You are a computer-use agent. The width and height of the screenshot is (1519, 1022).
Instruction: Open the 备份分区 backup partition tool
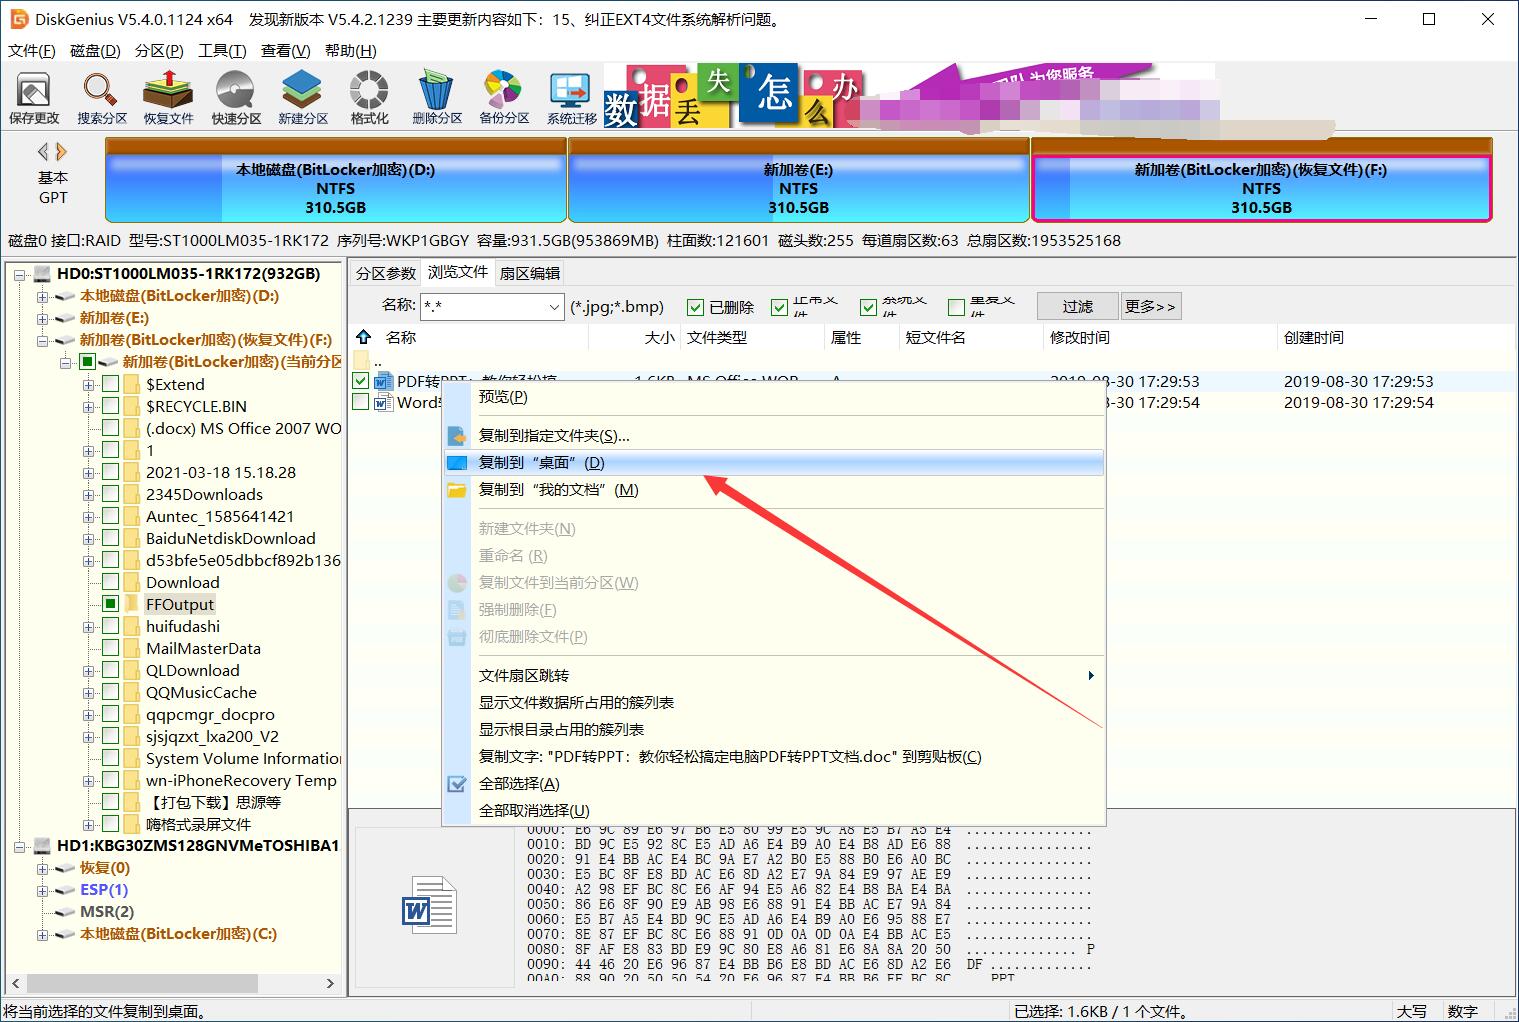[502, 97]
